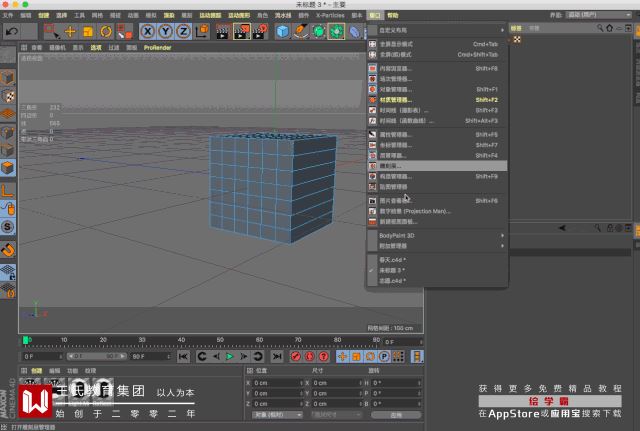Click Go to End playback button
Viewport: 640px width, 431px height.
coord(277,356)
